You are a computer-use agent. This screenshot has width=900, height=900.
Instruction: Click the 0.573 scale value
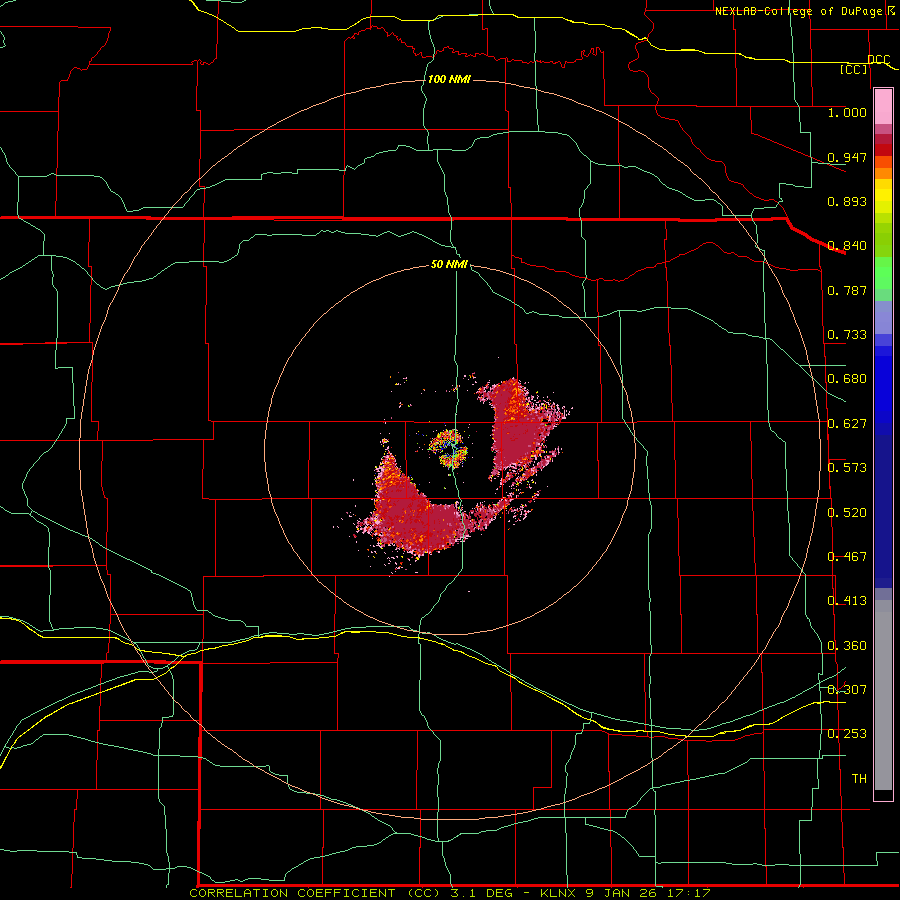847,467
